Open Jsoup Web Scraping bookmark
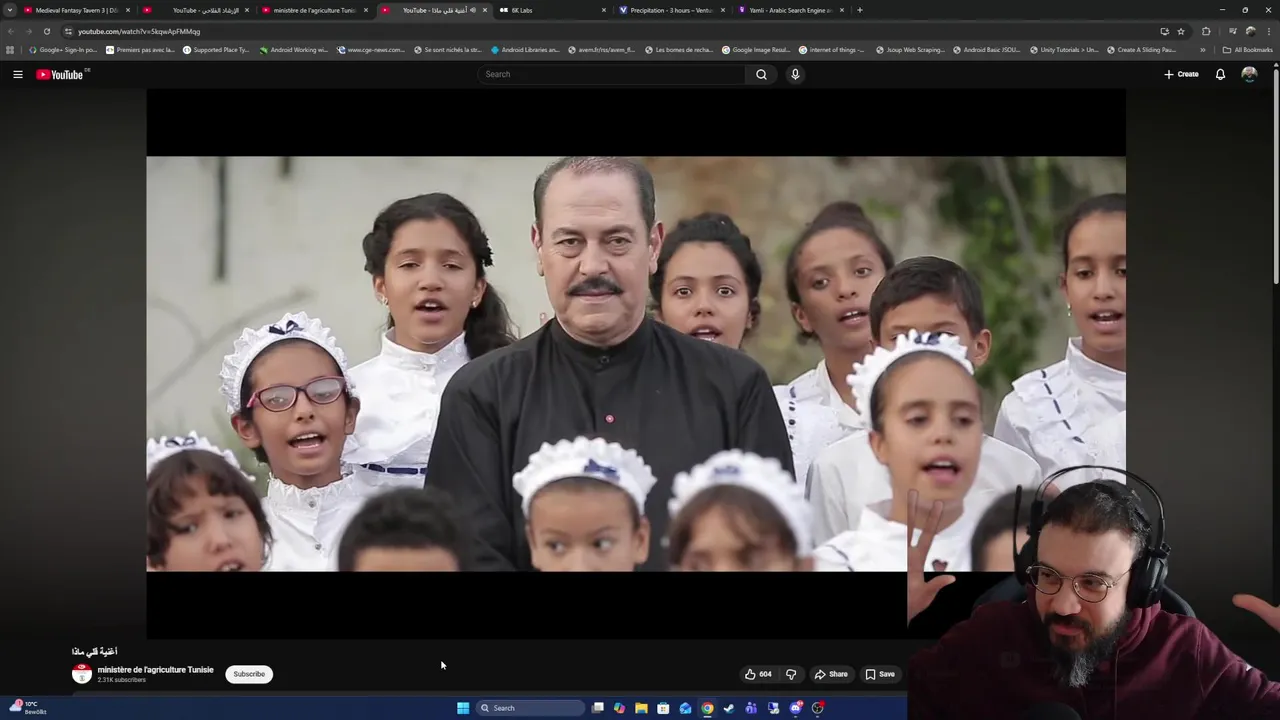 [910, 49]
